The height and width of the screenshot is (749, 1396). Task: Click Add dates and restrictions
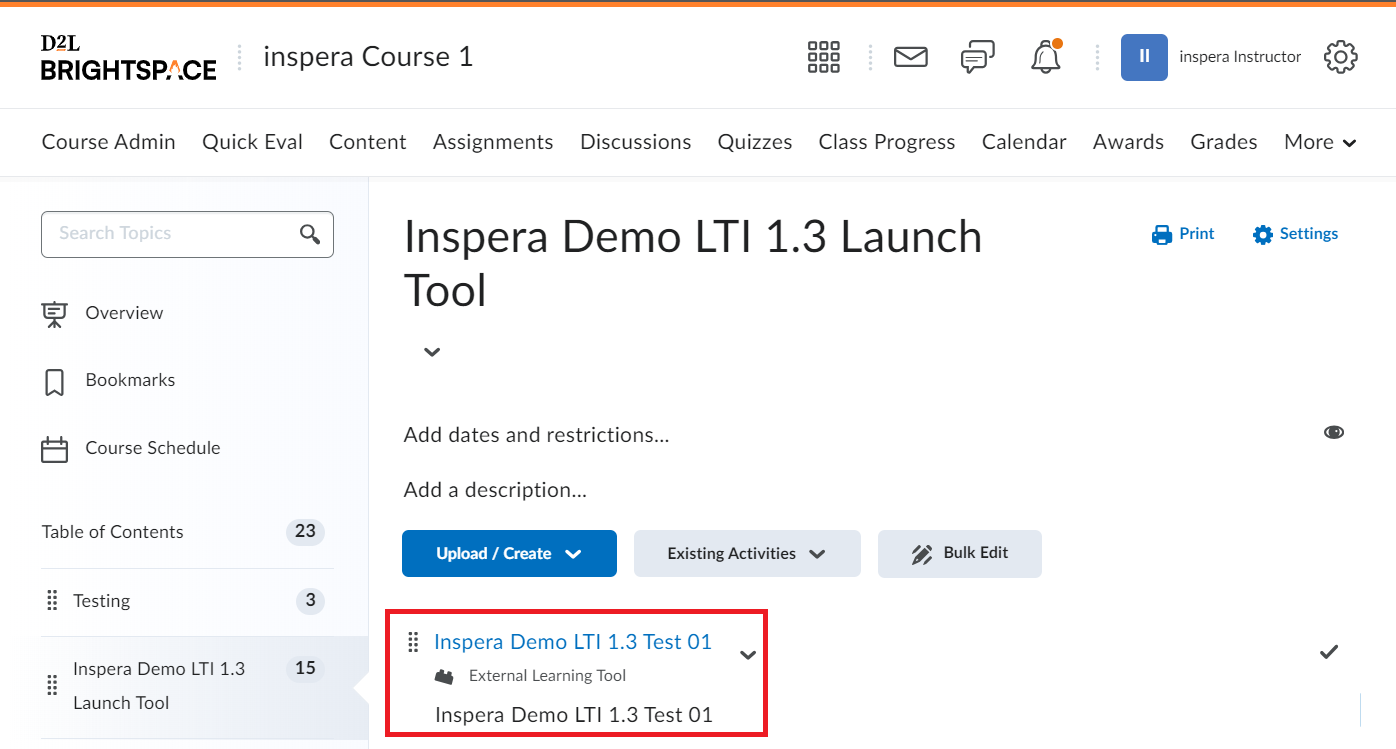click(x=536, y=435)
